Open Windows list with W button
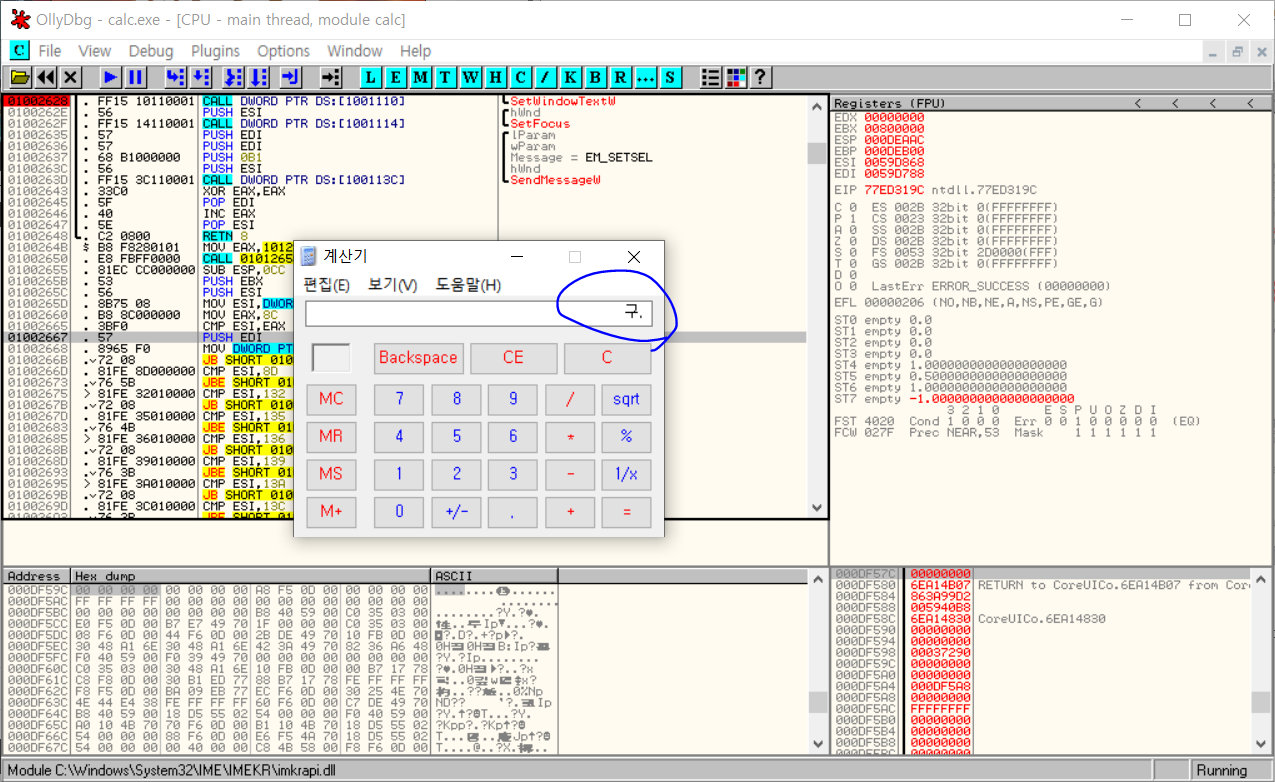 tap(471, 77)
